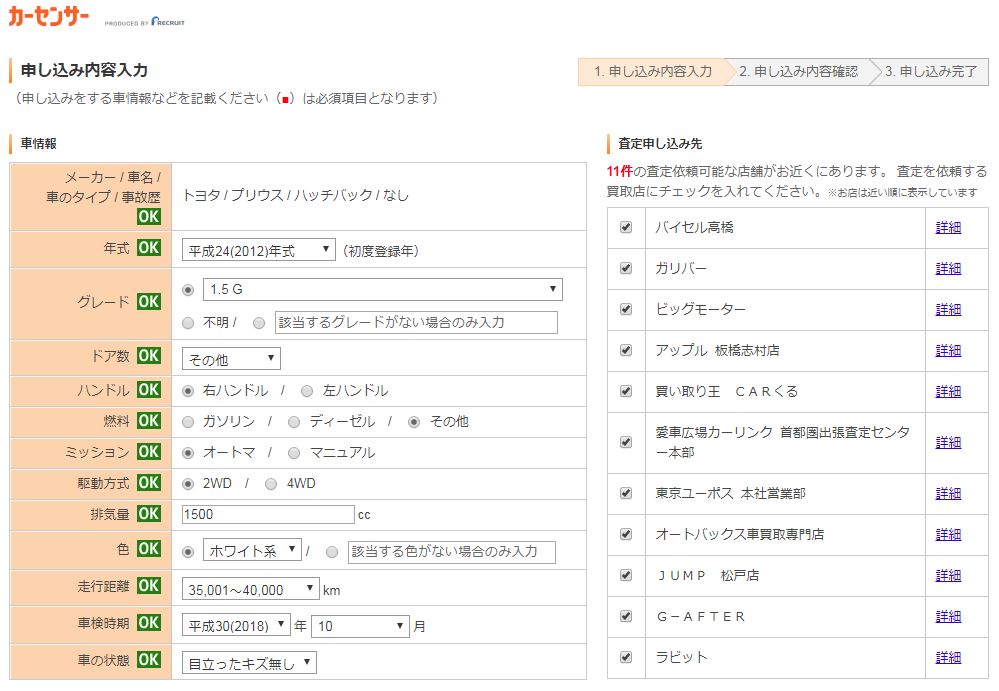Uncheck the バイセル高橋 checkbox
Image resolution: width=999 pixels, height=691 pixels.
[626, 227]
